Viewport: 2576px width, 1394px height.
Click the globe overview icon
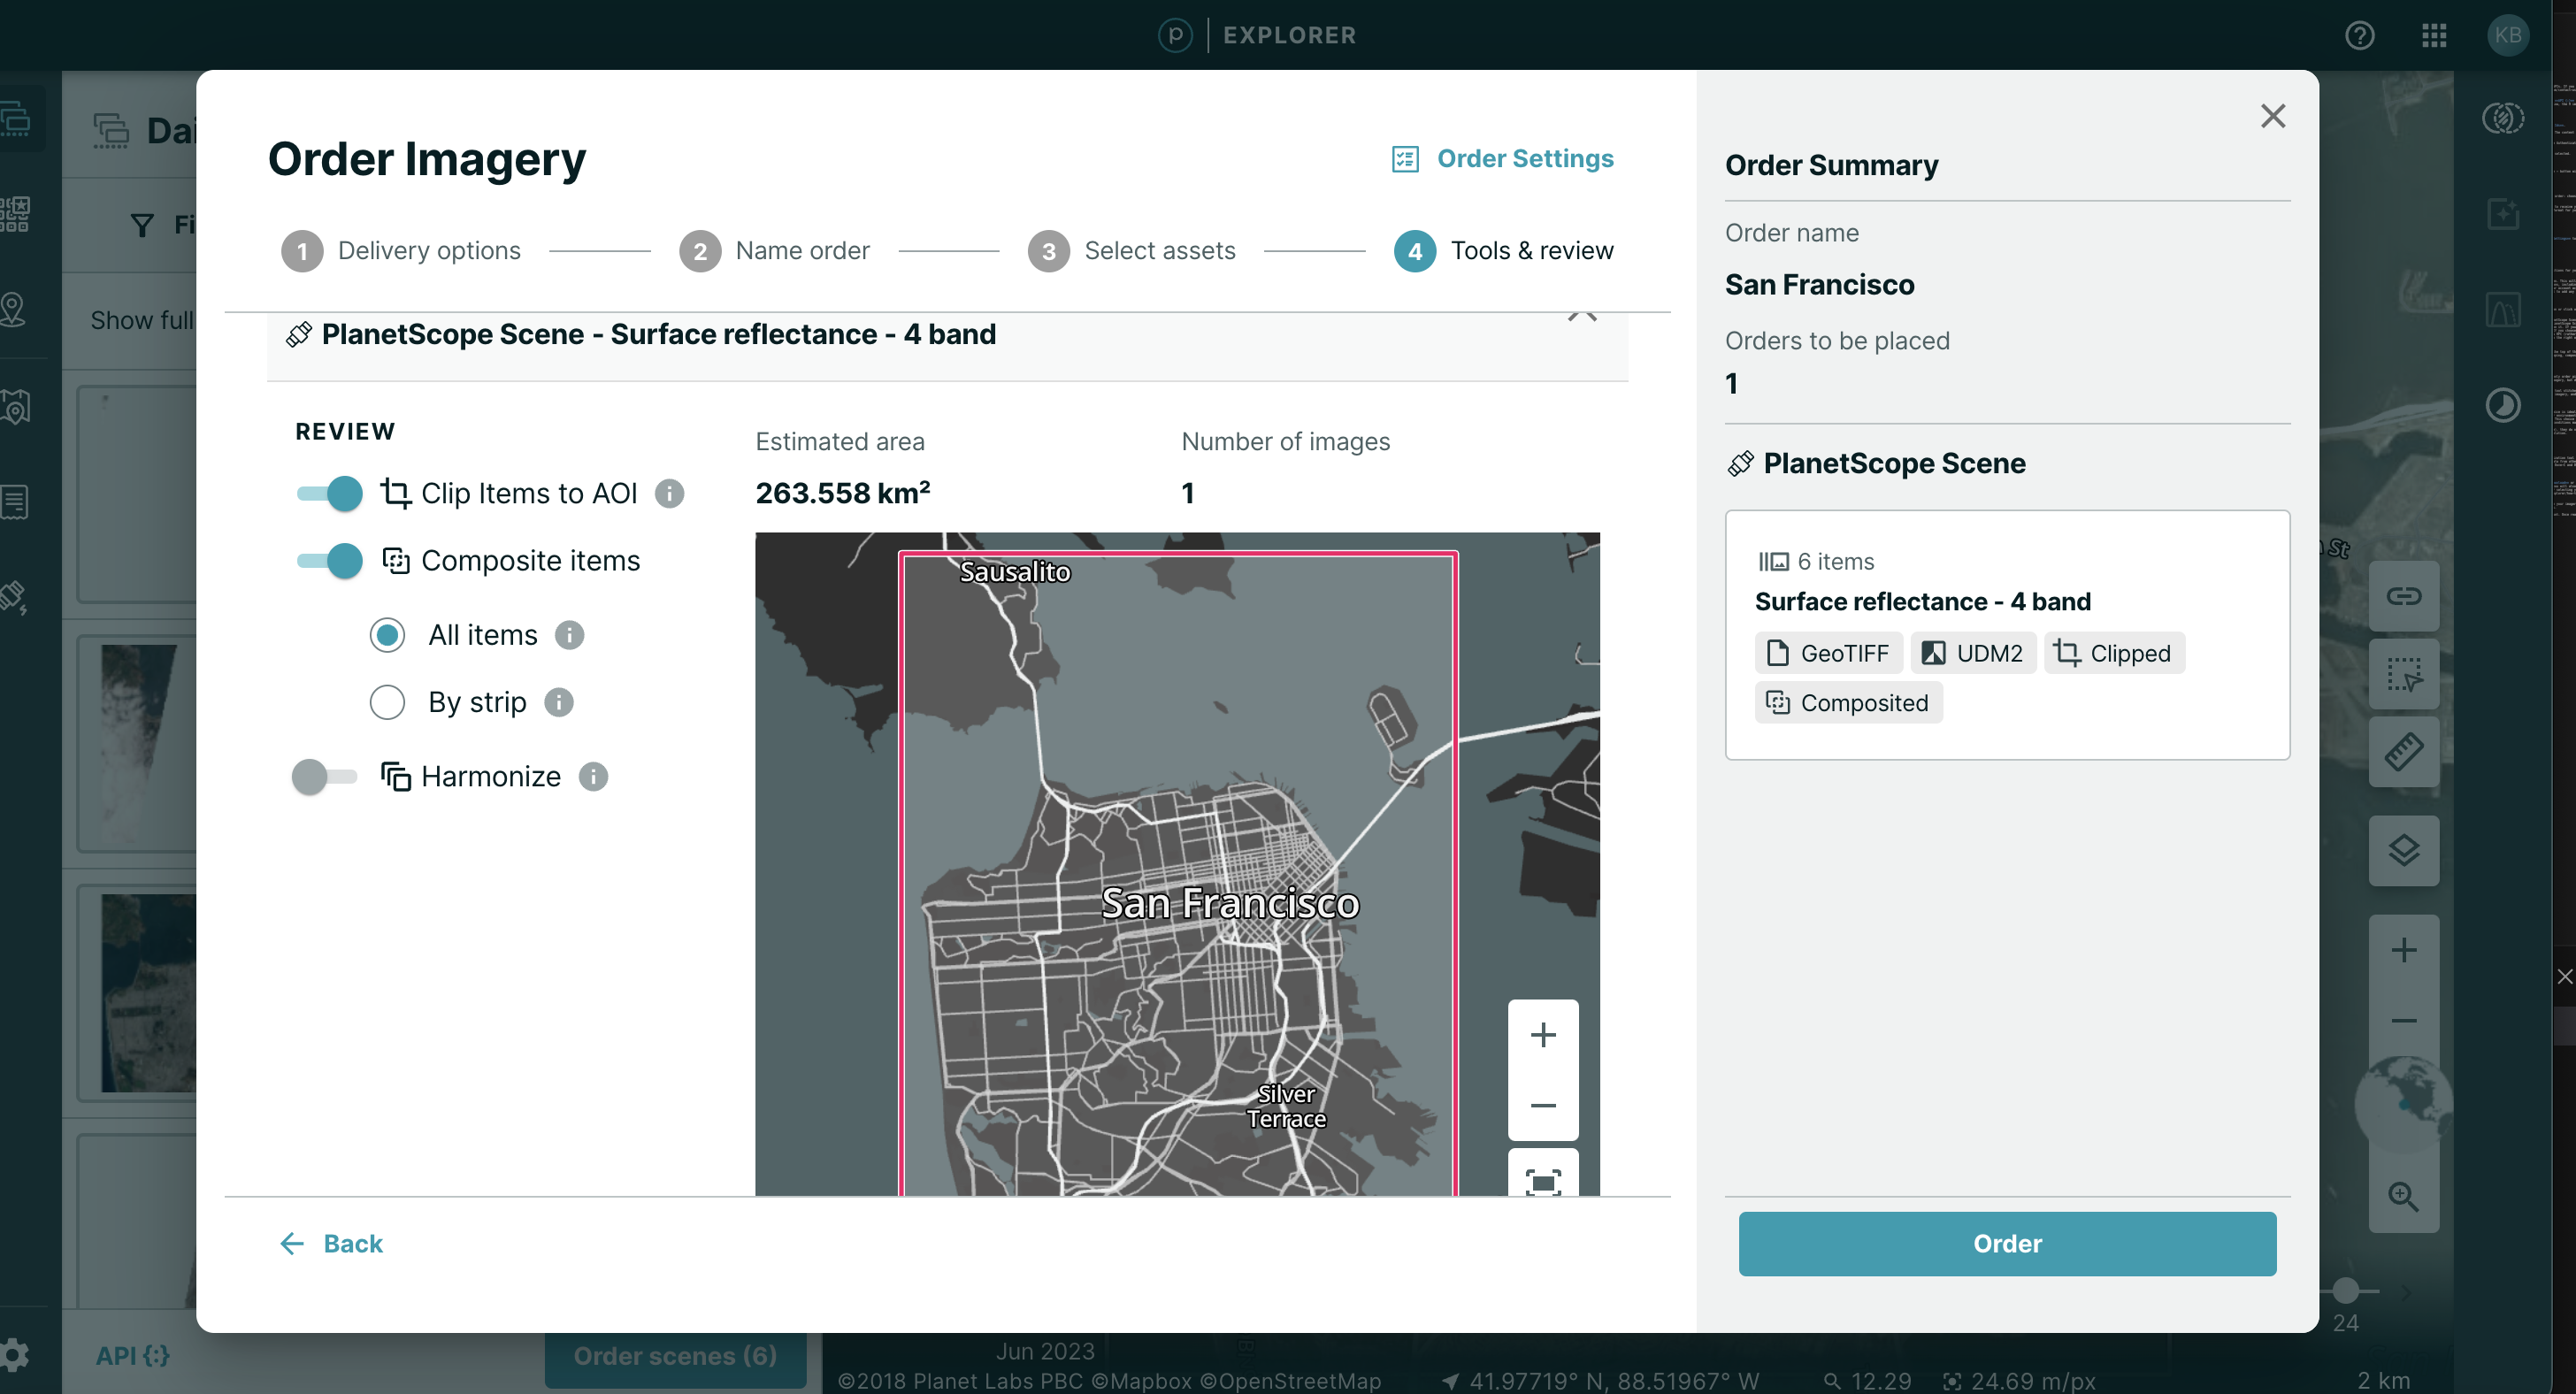[2403, 1104]
